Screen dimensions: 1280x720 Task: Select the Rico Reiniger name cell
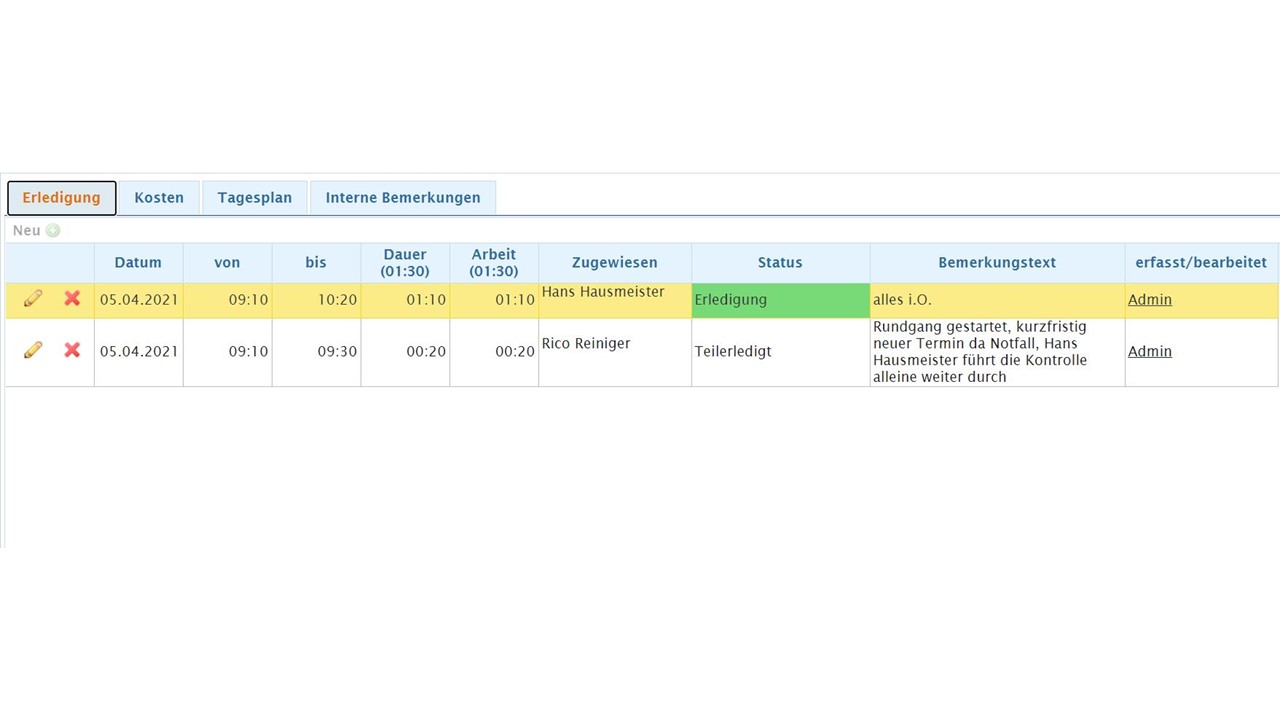pos(615,352)
